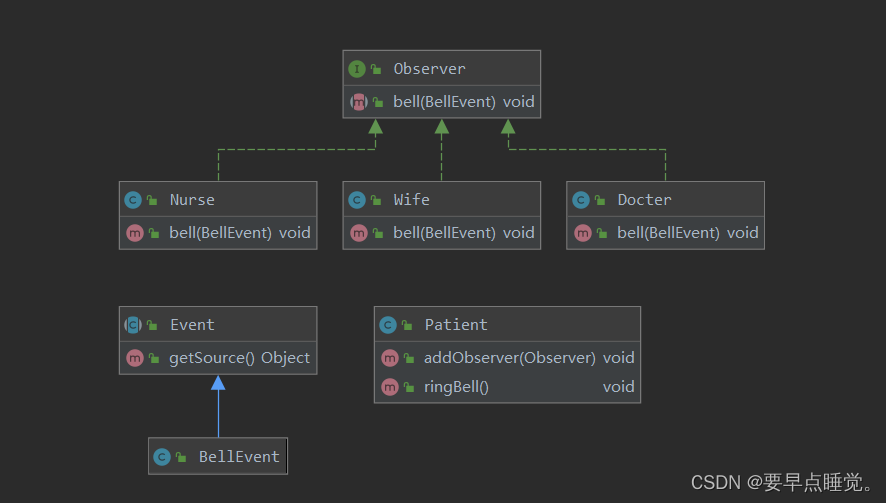886x503 pixels.
Task: Click the getSource method icon in Event
Action: [x=133, y=358]
